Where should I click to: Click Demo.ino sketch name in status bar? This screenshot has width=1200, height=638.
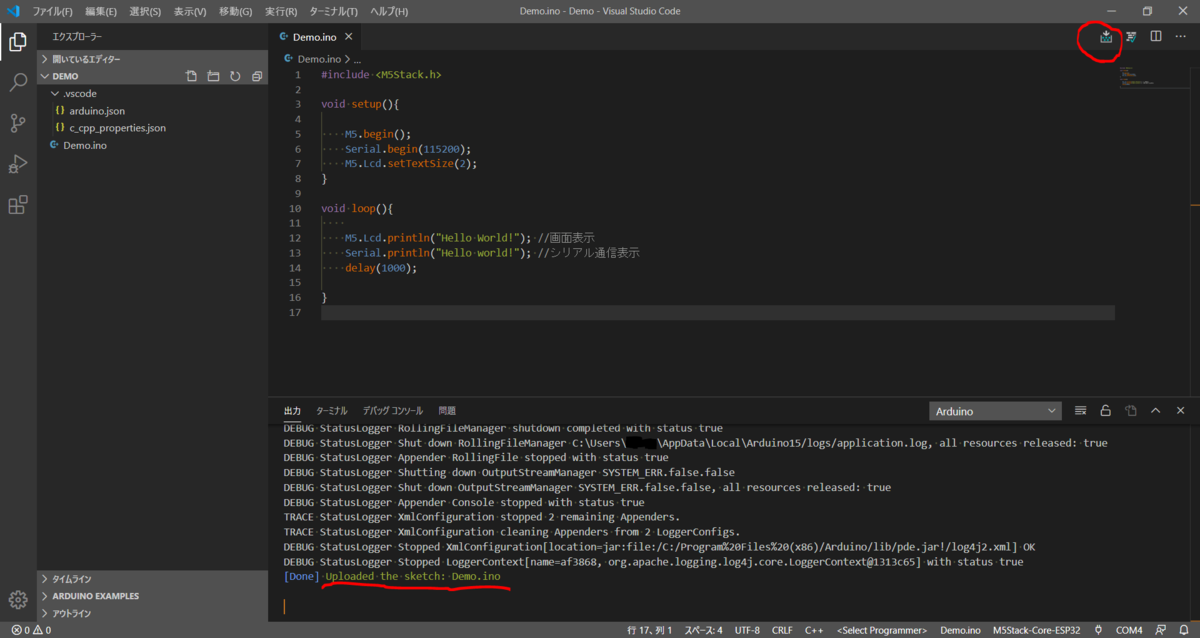click(960, 630)
